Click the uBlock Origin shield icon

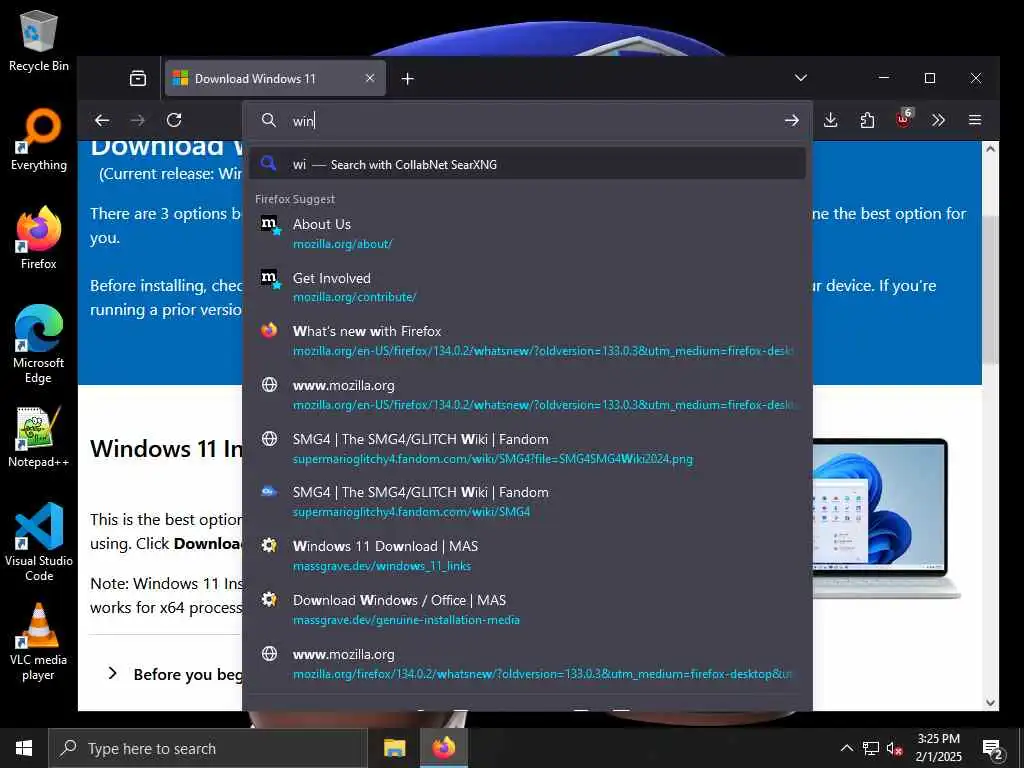pos(903,120)
